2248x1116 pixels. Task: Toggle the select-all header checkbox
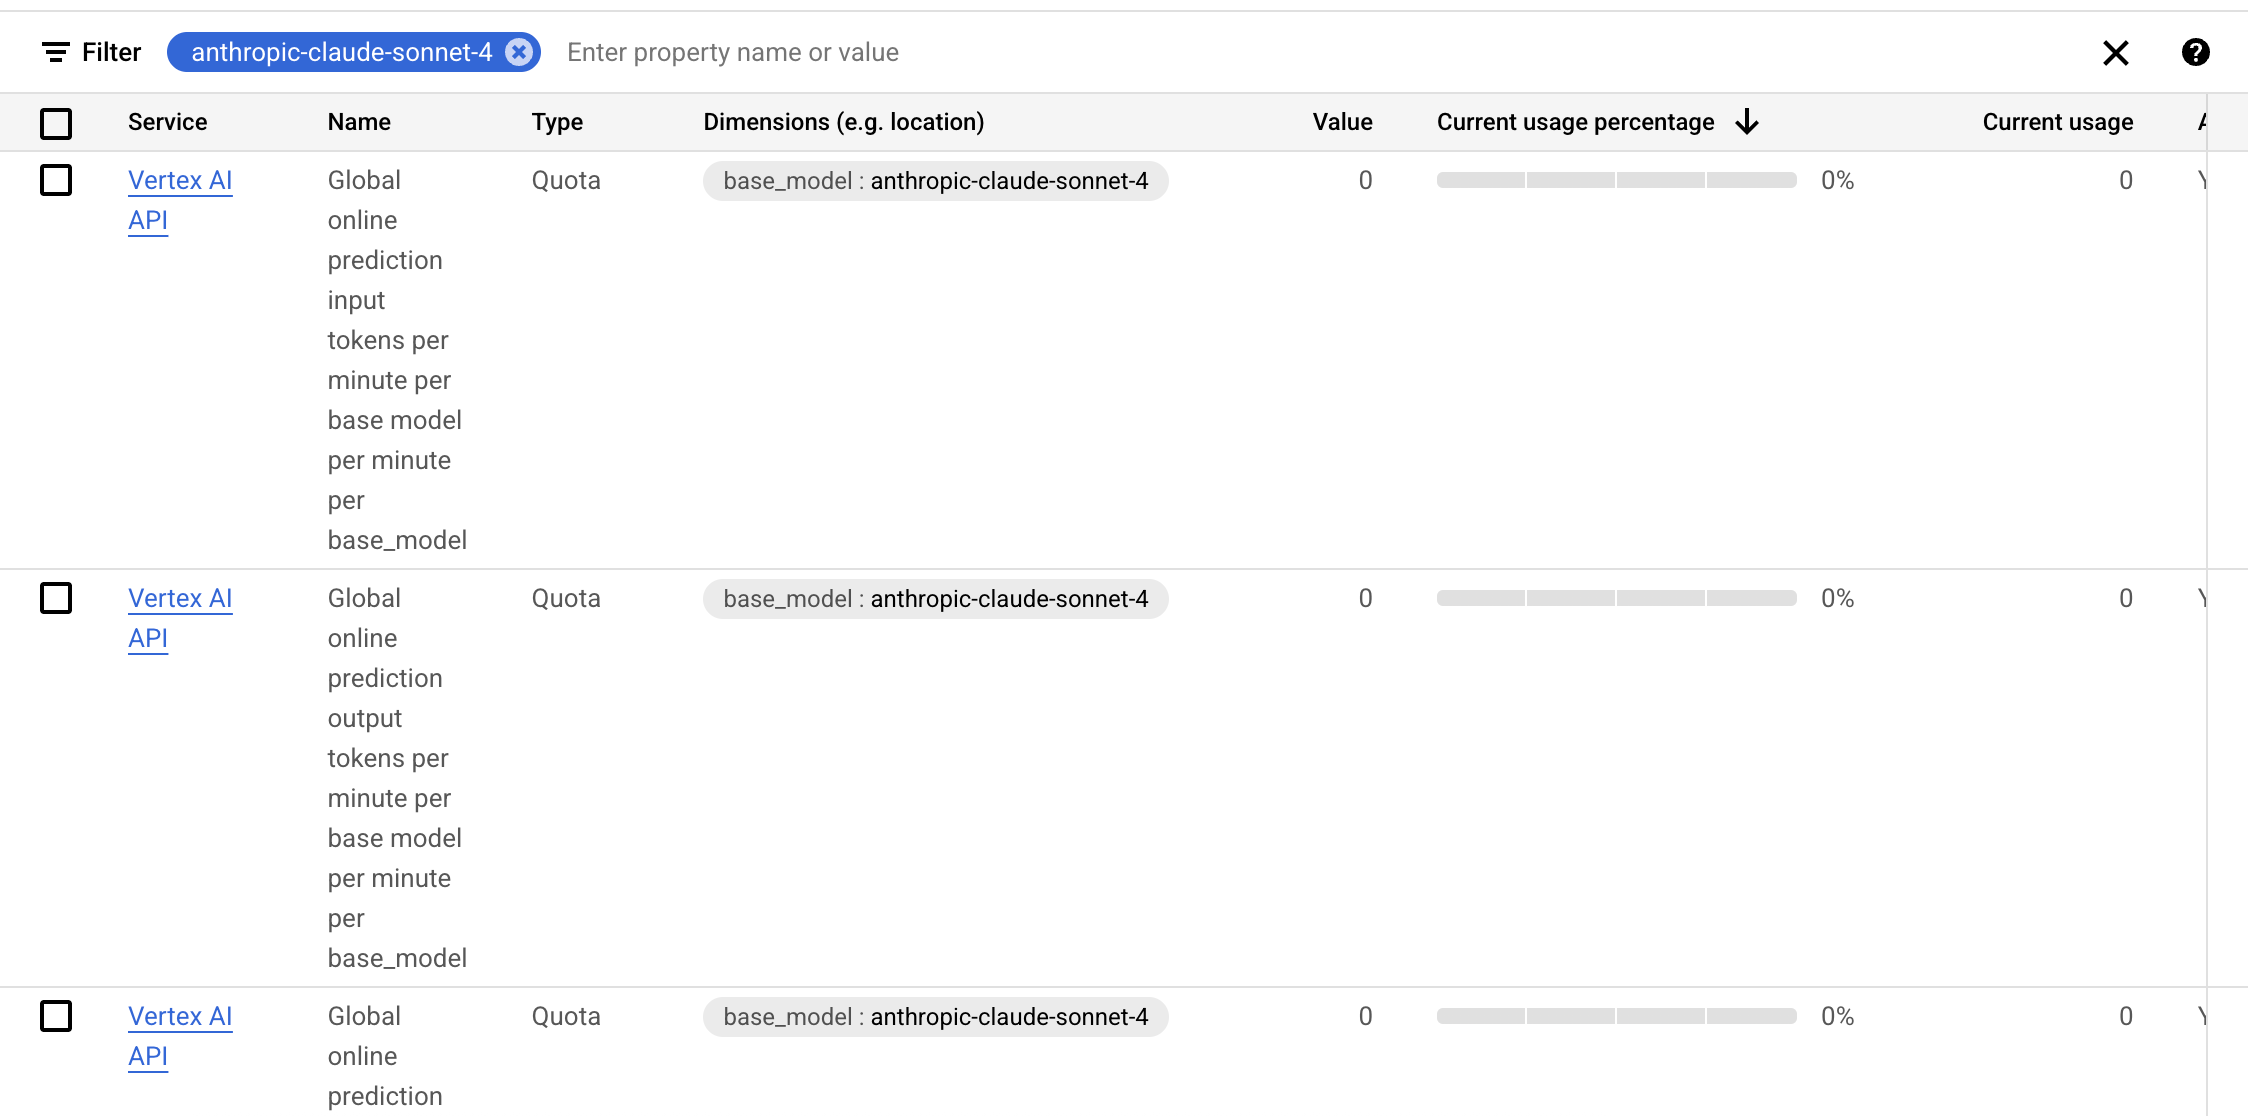(56, 123)
